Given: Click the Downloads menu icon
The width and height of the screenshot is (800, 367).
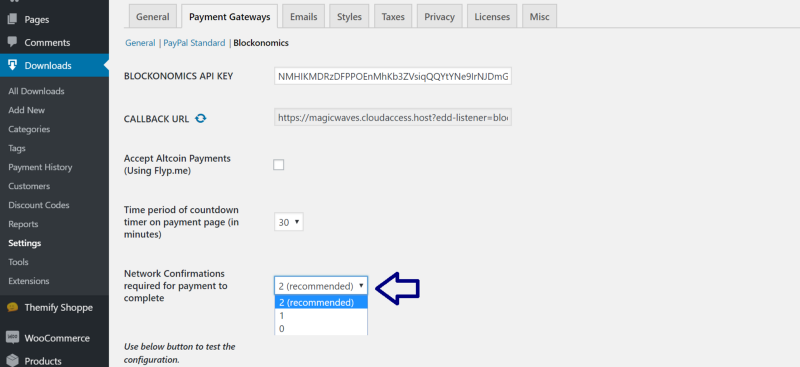Looking at the screenshot, I should (12, 65).
